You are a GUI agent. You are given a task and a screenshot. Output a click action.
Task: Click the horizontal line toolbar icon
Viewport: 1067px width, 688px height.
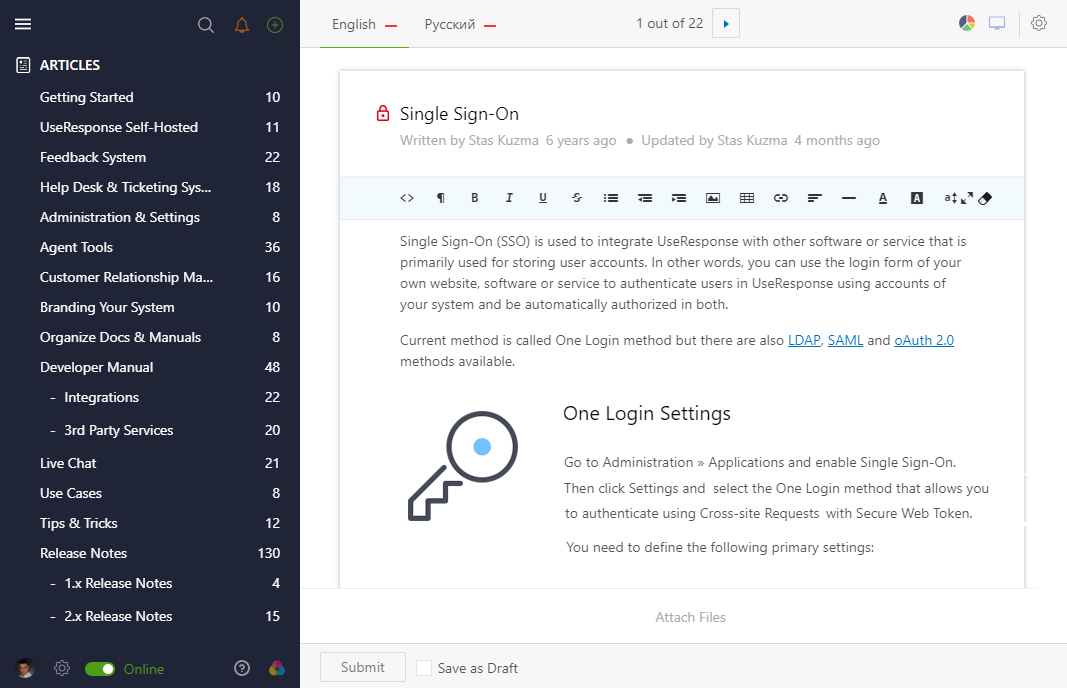pyautogui.click(x=849, y=198)
